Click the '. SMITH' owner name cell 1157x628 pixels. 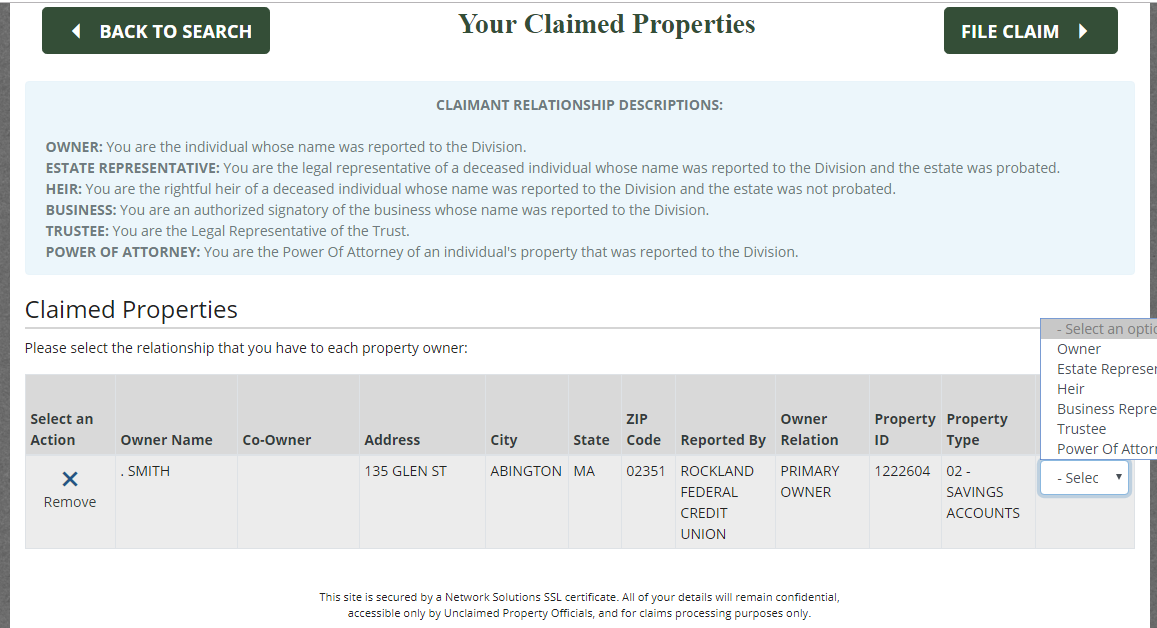pos(146,471)
